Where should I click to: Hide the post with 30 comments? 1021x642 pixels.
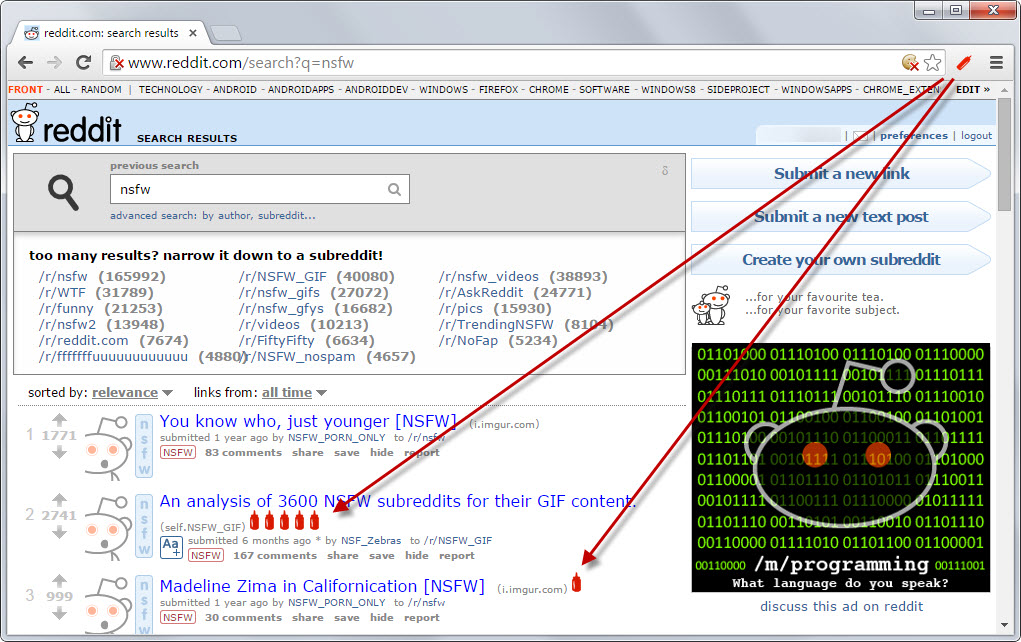coord(382,617)
